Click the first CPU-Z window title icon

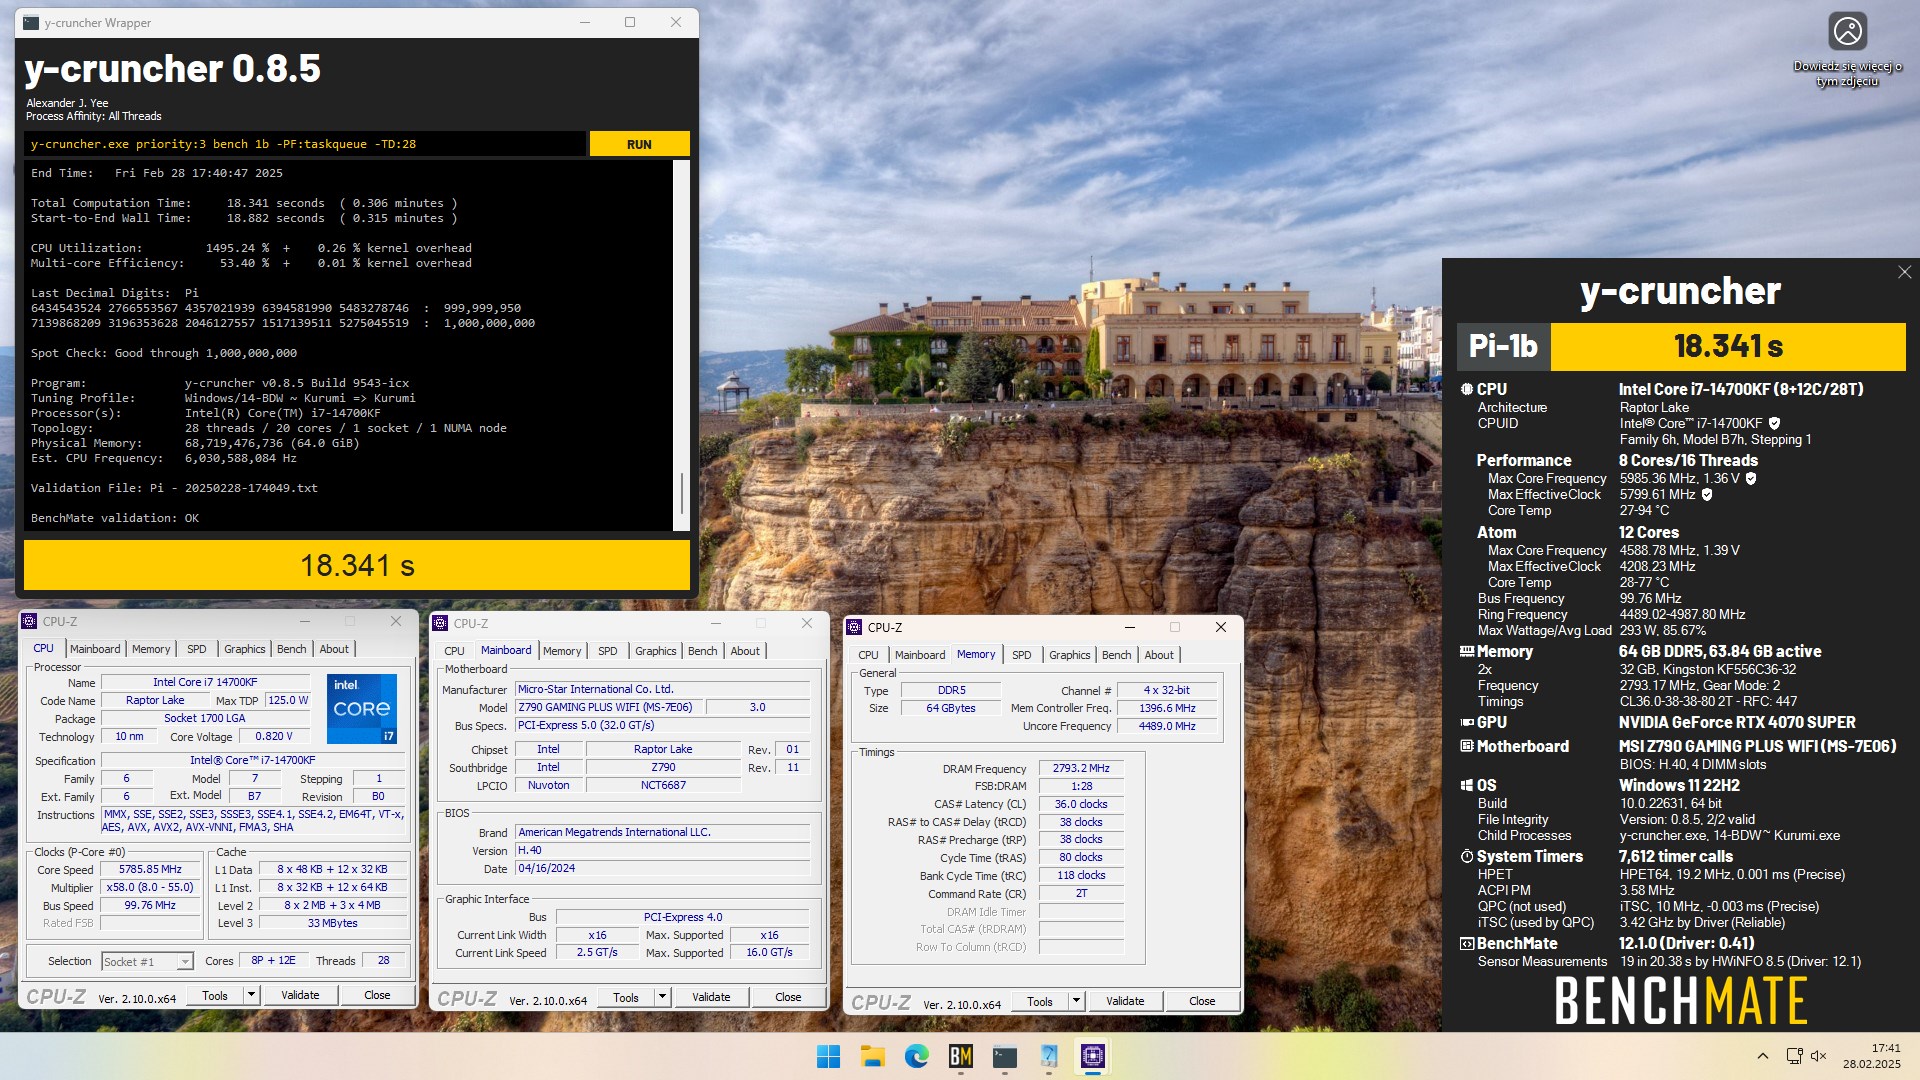29,621
